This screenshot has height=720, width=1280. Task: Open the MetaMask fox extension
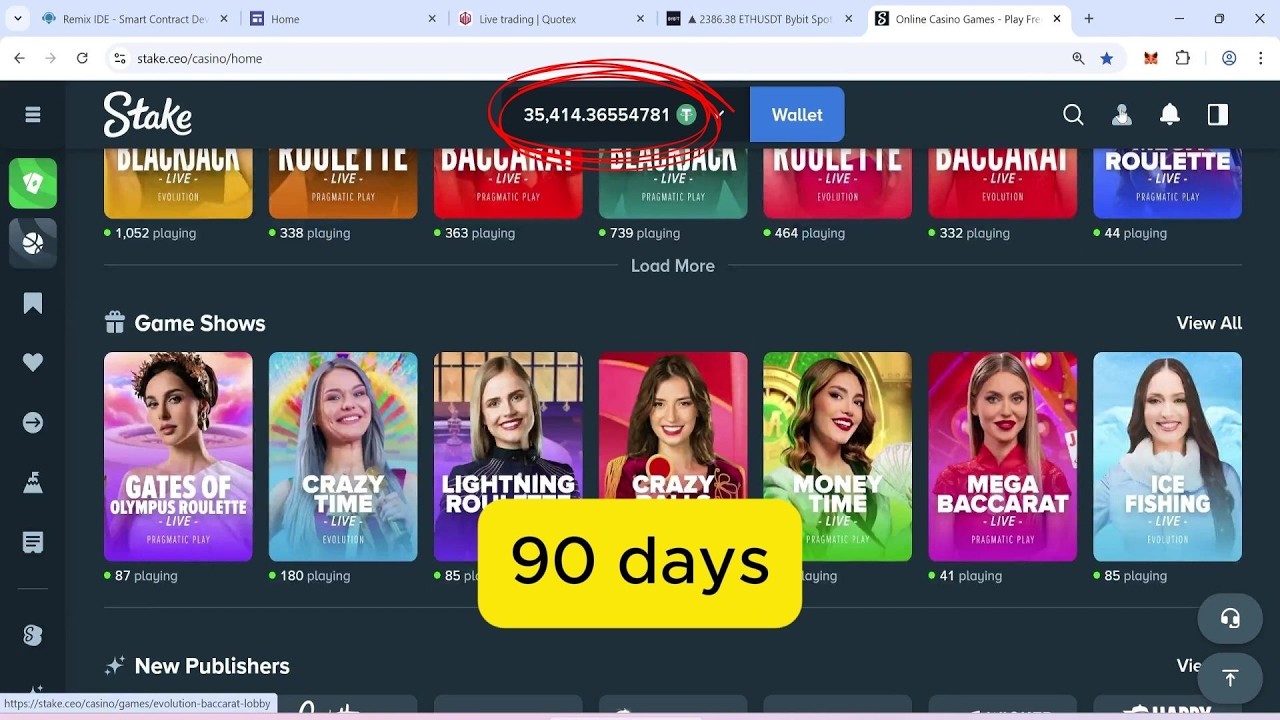(x=1151, y=58)
